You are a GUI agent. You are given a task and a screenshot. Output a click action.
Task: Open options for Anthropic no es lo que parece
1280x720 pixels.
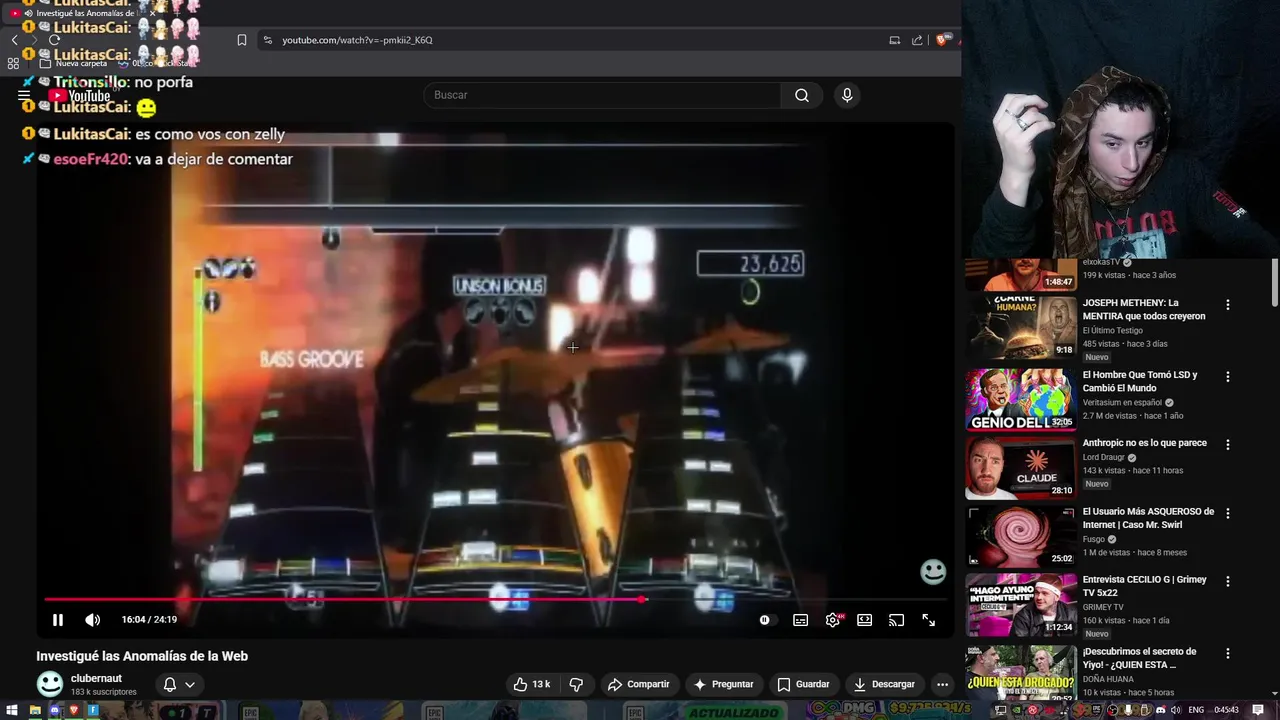point(1228,445)
